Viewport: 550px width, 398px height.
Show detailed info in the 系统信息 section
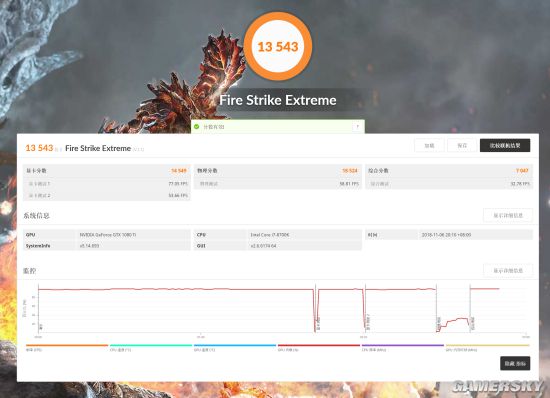508,215
